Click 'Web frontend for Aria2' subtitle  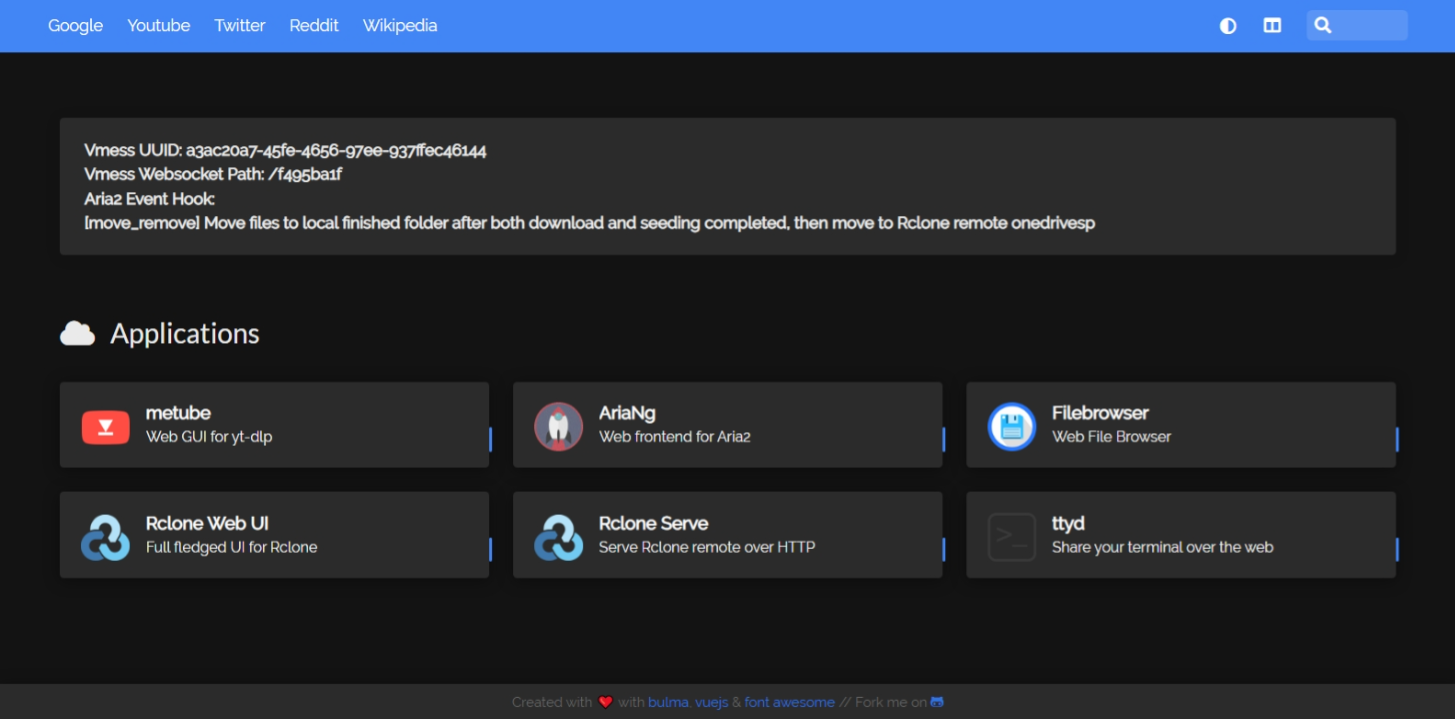tap(675, 437)
